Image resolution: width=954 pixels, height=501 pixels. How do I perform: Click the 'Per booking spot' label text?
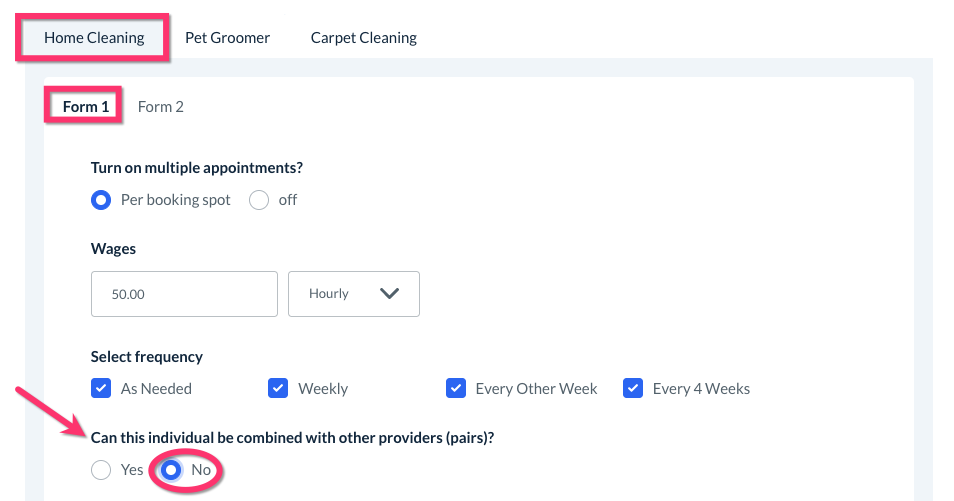(x=175, y=200)
